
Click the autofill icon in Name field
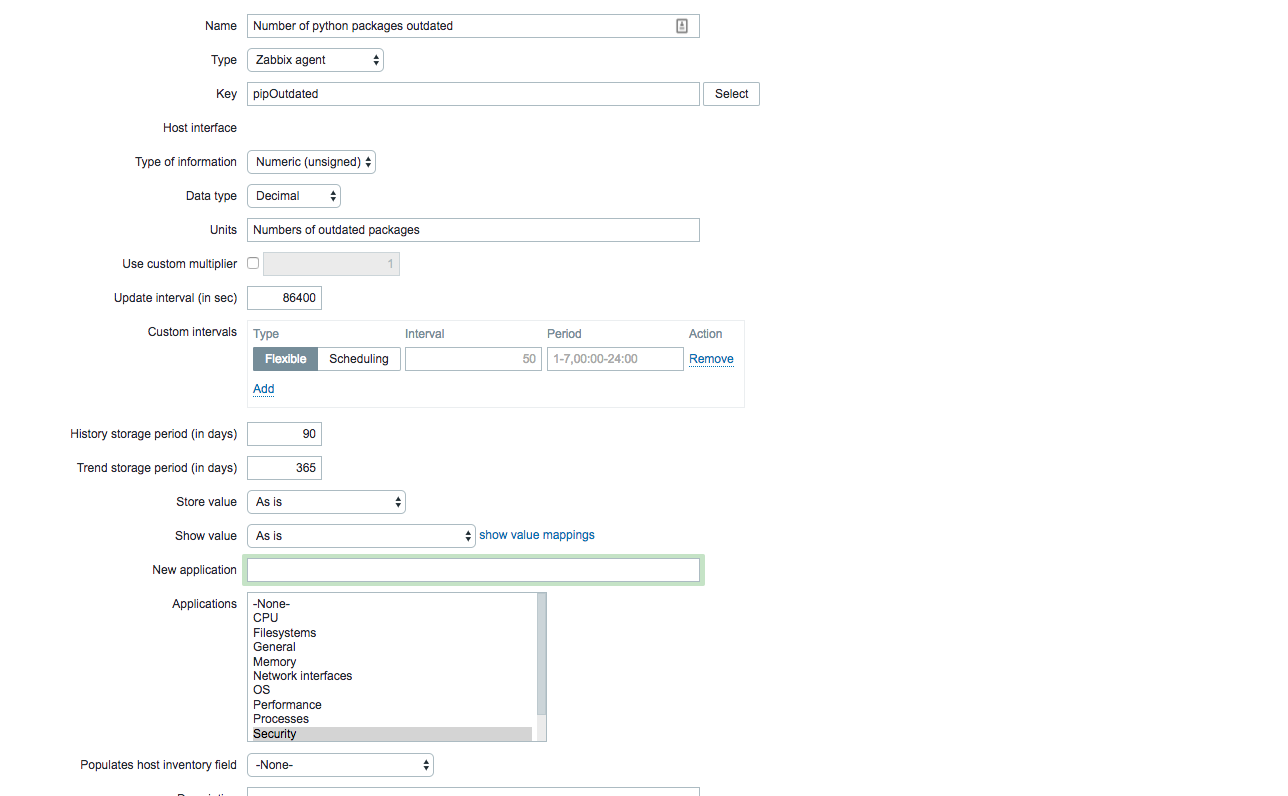point(682,26)
